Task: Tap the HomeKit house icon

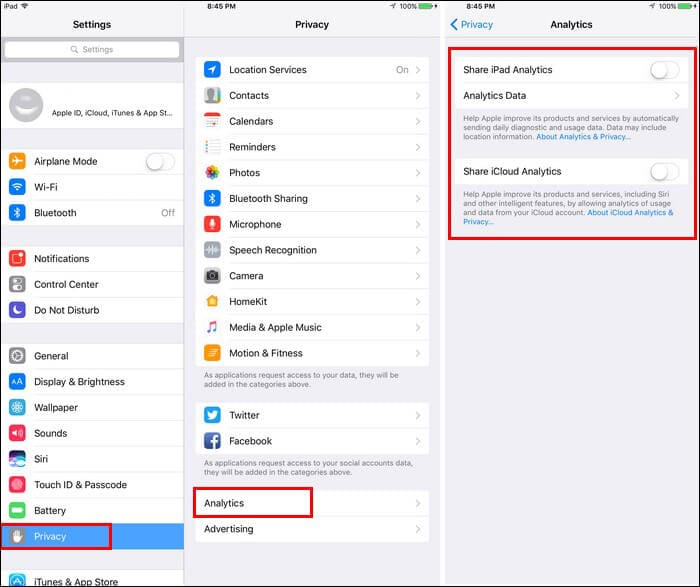Action: (212, 301)
